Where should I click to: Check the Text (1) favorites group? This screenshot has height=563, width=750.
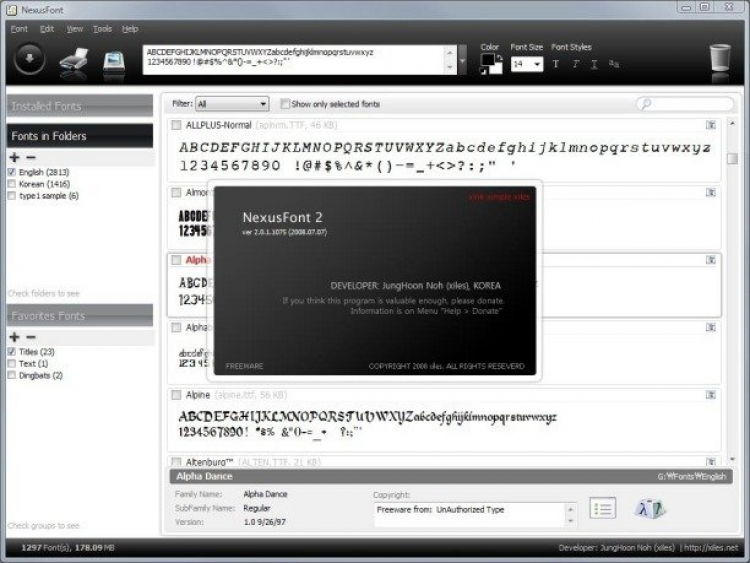(12, 364)
